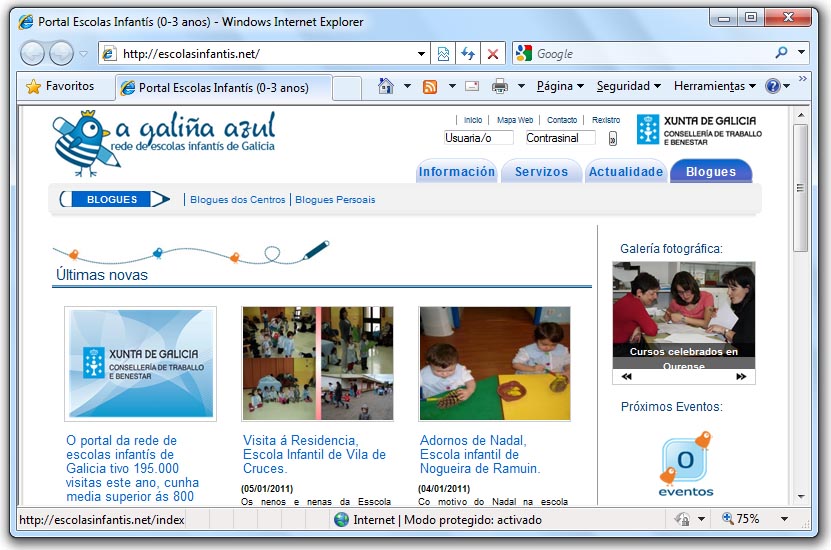Viewport: 831px width, 550px height.
Task: Open Visita á Residencia, Vila de Cruces headline
Action: [314, 455]
